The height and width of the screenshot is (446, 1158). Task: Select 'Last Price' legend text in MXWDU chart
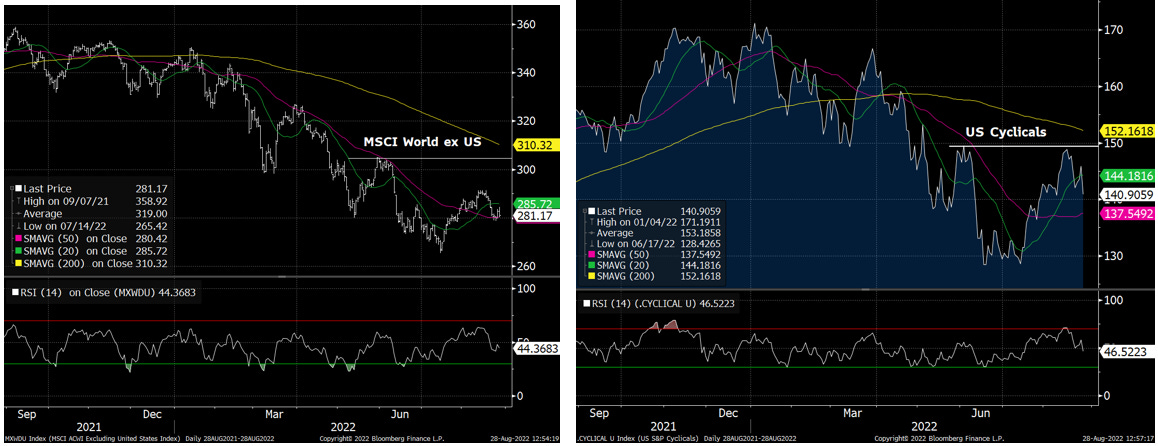(x=47, y=188)
